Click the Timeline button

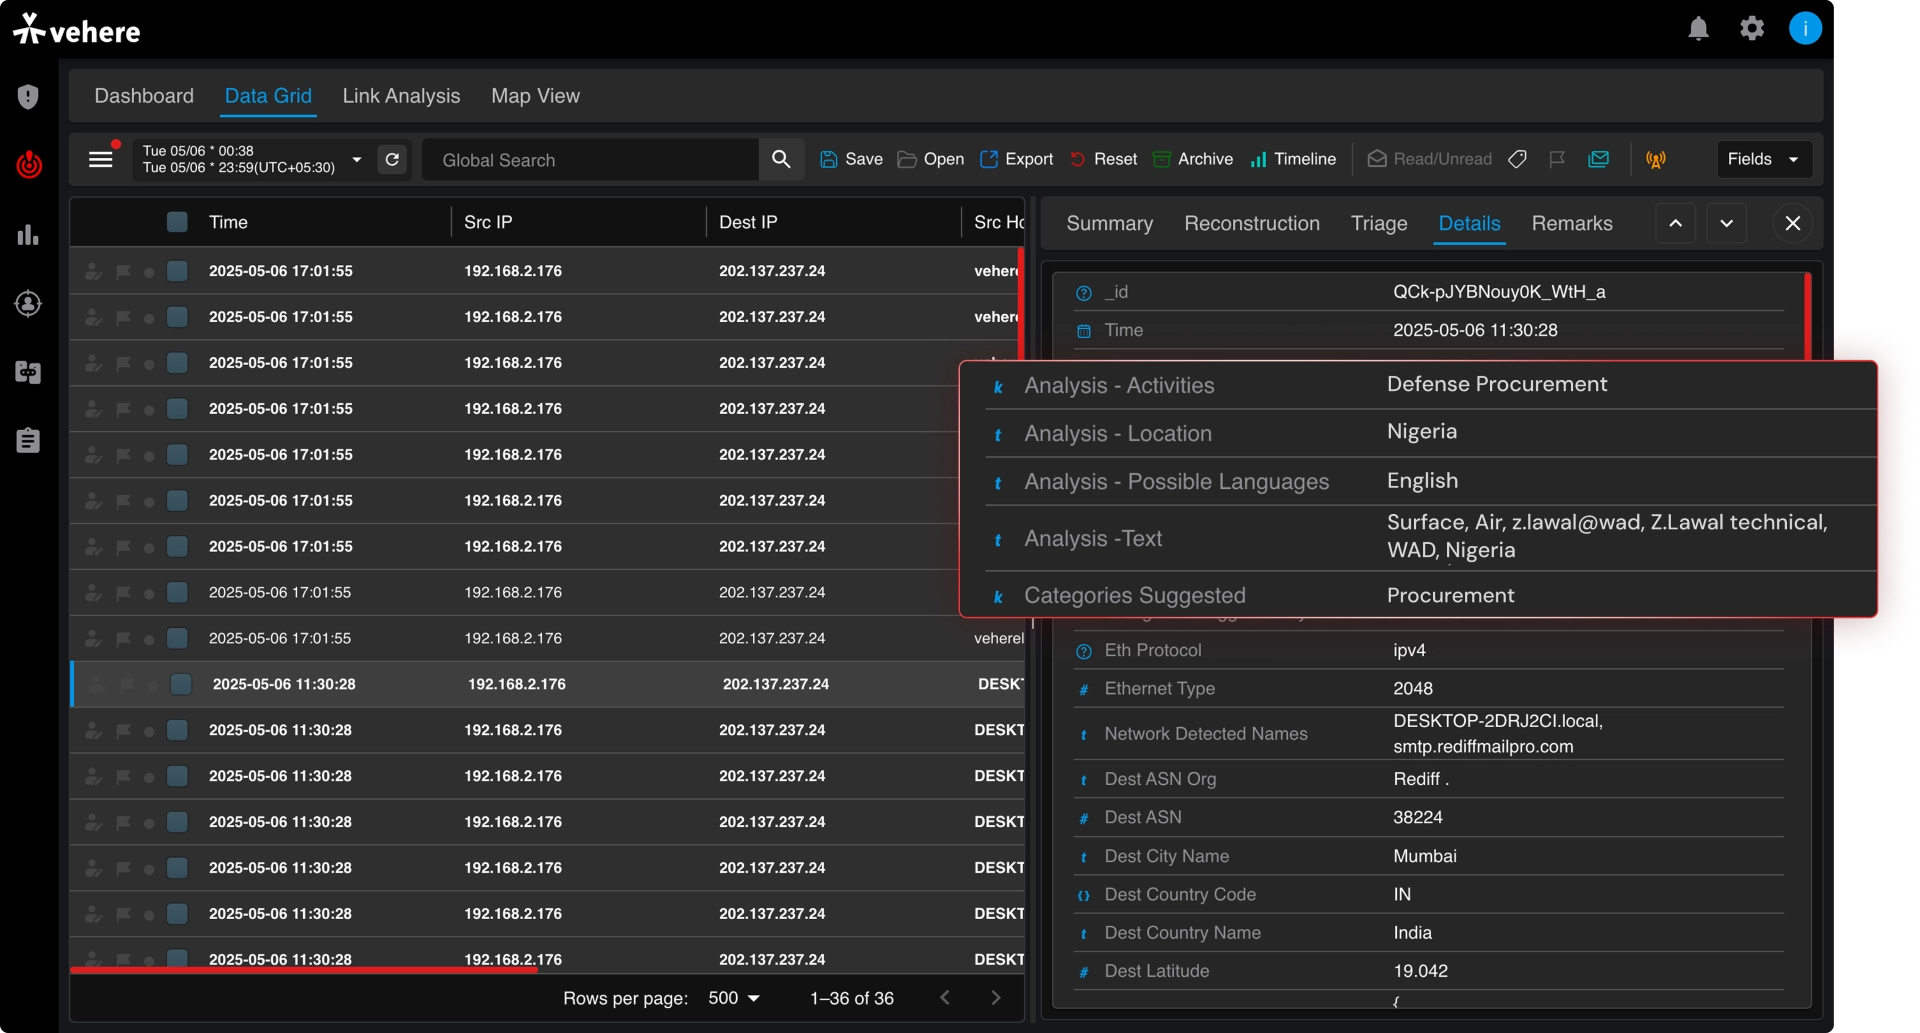pos(1293,160)
